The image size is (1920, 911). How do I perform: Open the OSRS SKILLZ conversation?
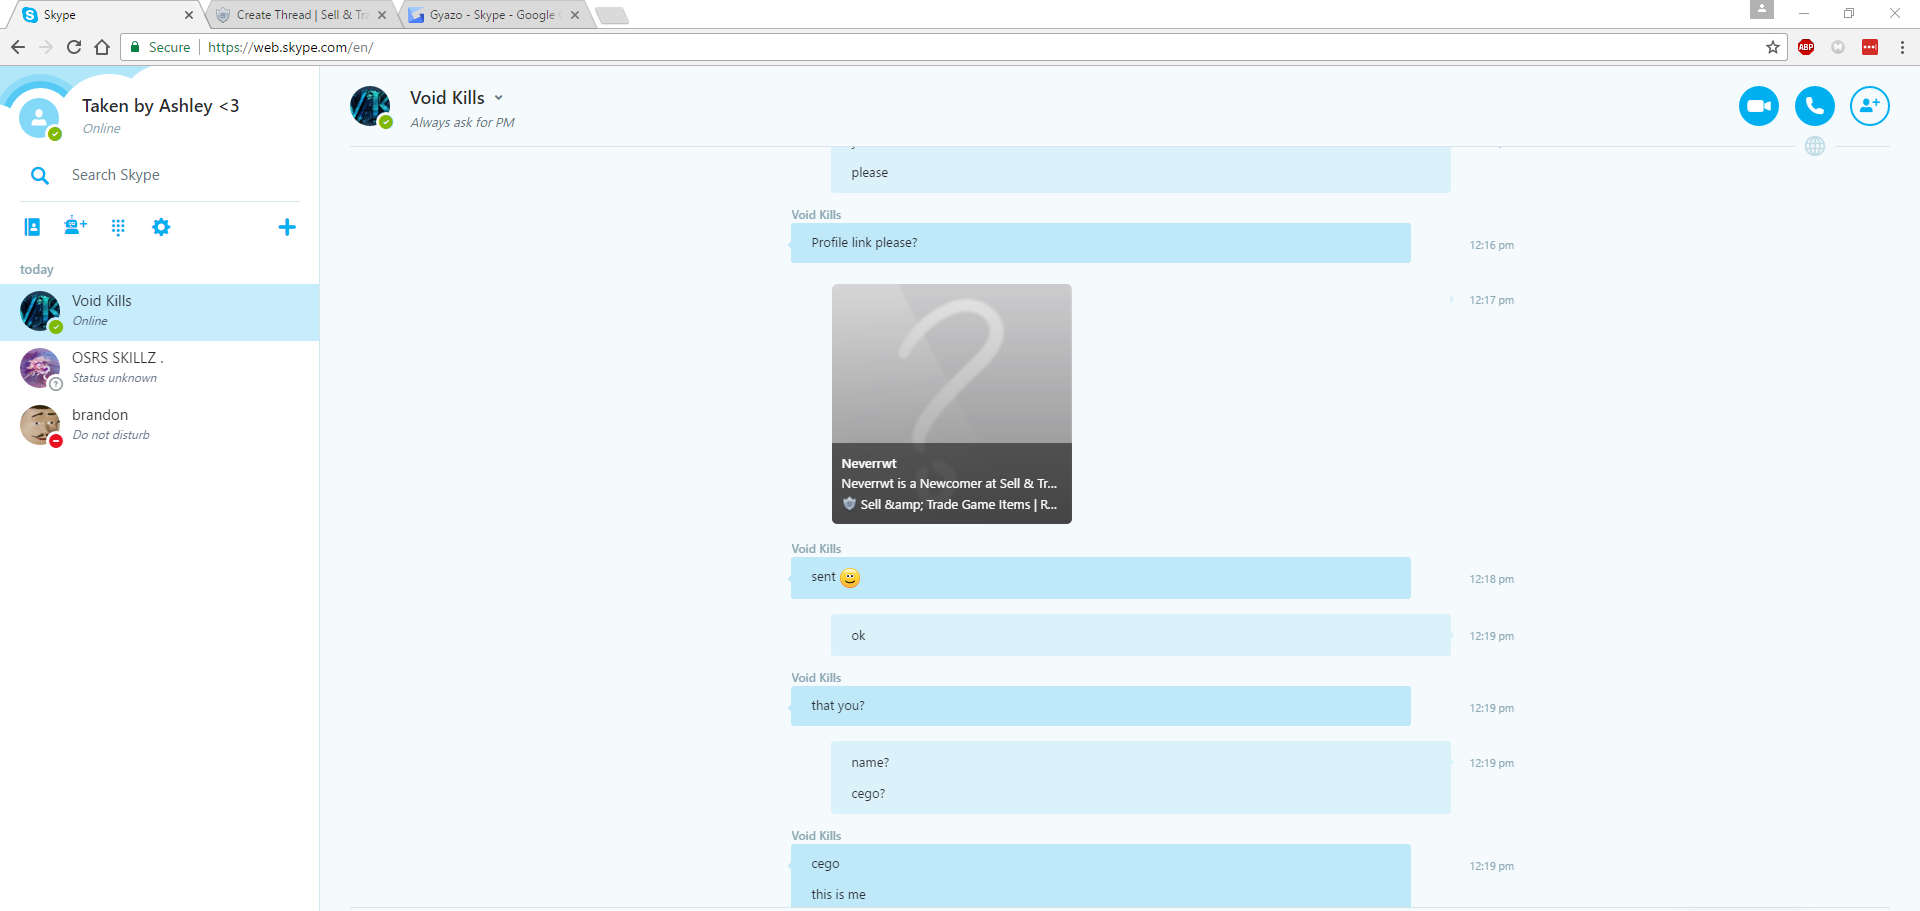click(x=160, y=369)
